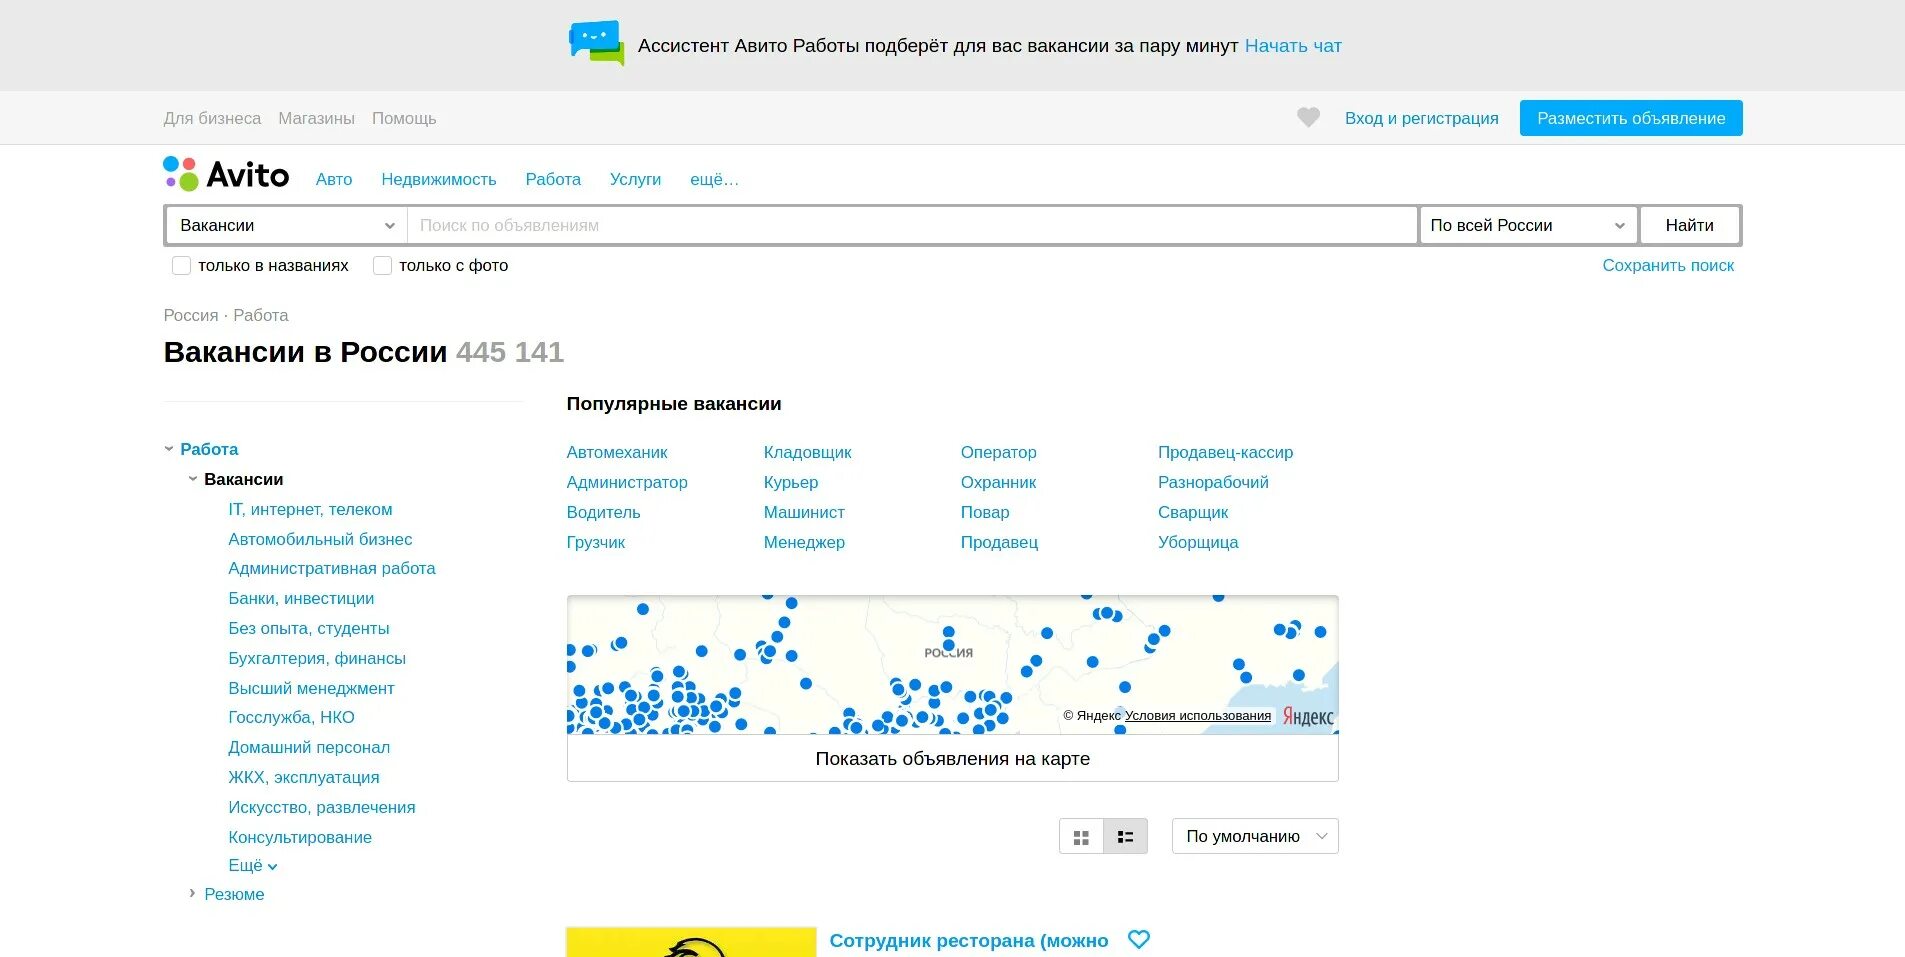Open 'Помощь' in top bar
Viewport: 1905px width, 957px height.
pos(404,118)
